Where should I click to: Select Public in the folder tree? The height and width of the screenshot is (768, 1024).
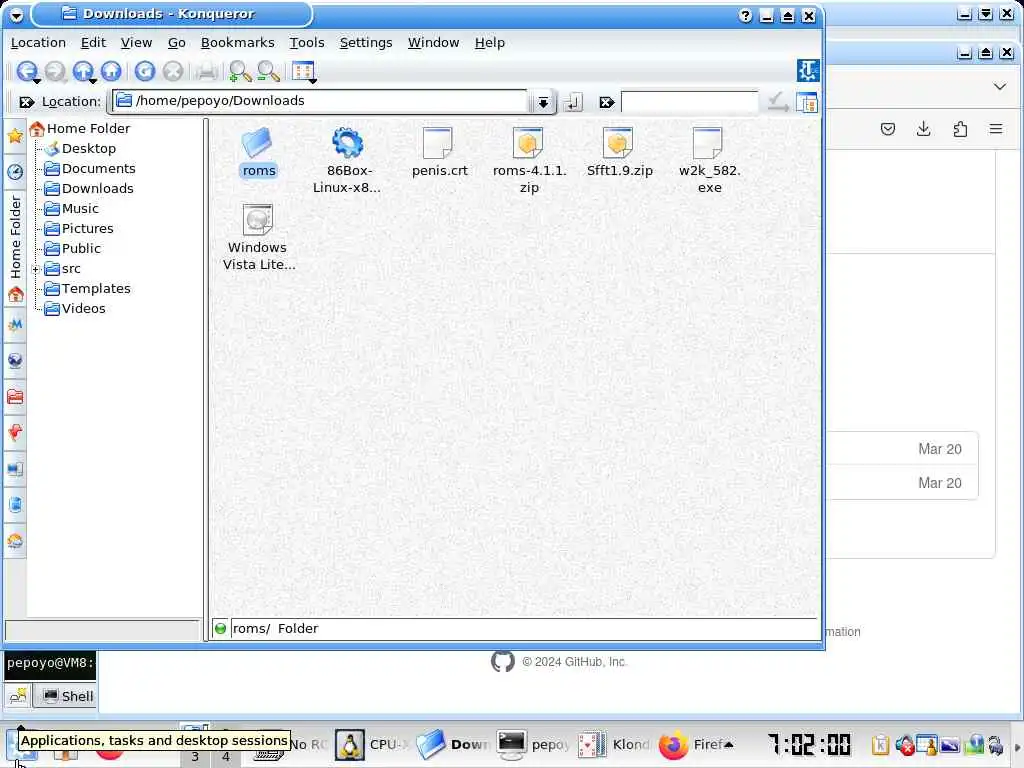point(72,249)
